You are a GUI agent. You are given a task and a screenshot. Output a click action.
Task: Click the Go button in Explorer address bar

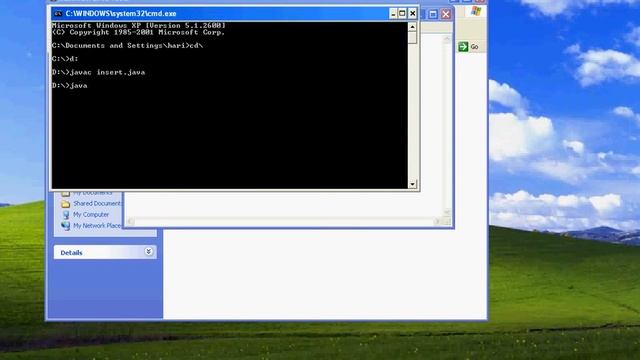469,47
